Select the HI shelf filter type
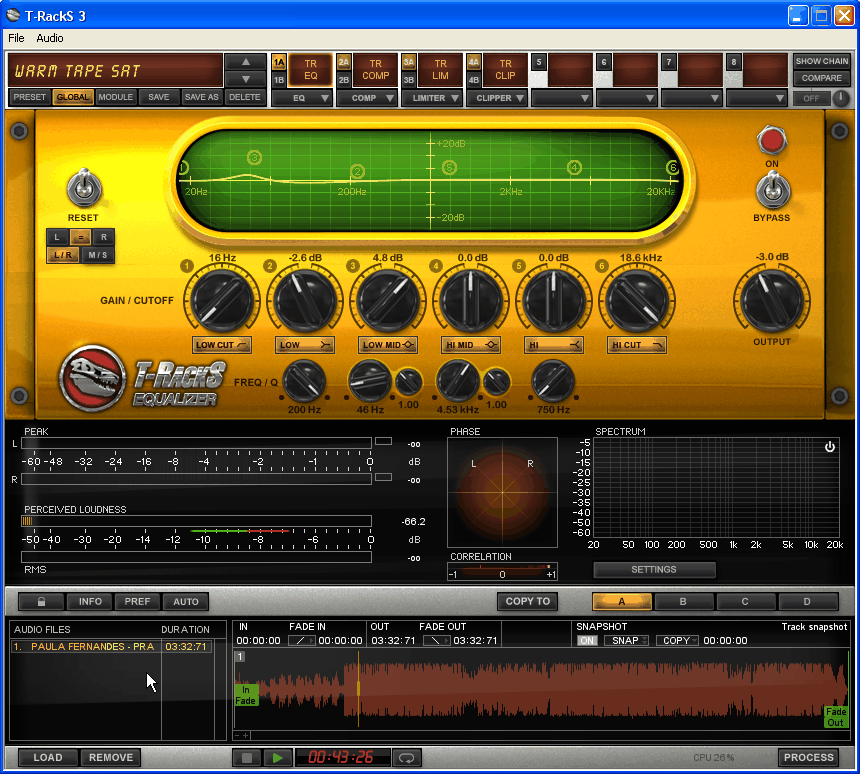The image size is (860, 774). [553, 345]
